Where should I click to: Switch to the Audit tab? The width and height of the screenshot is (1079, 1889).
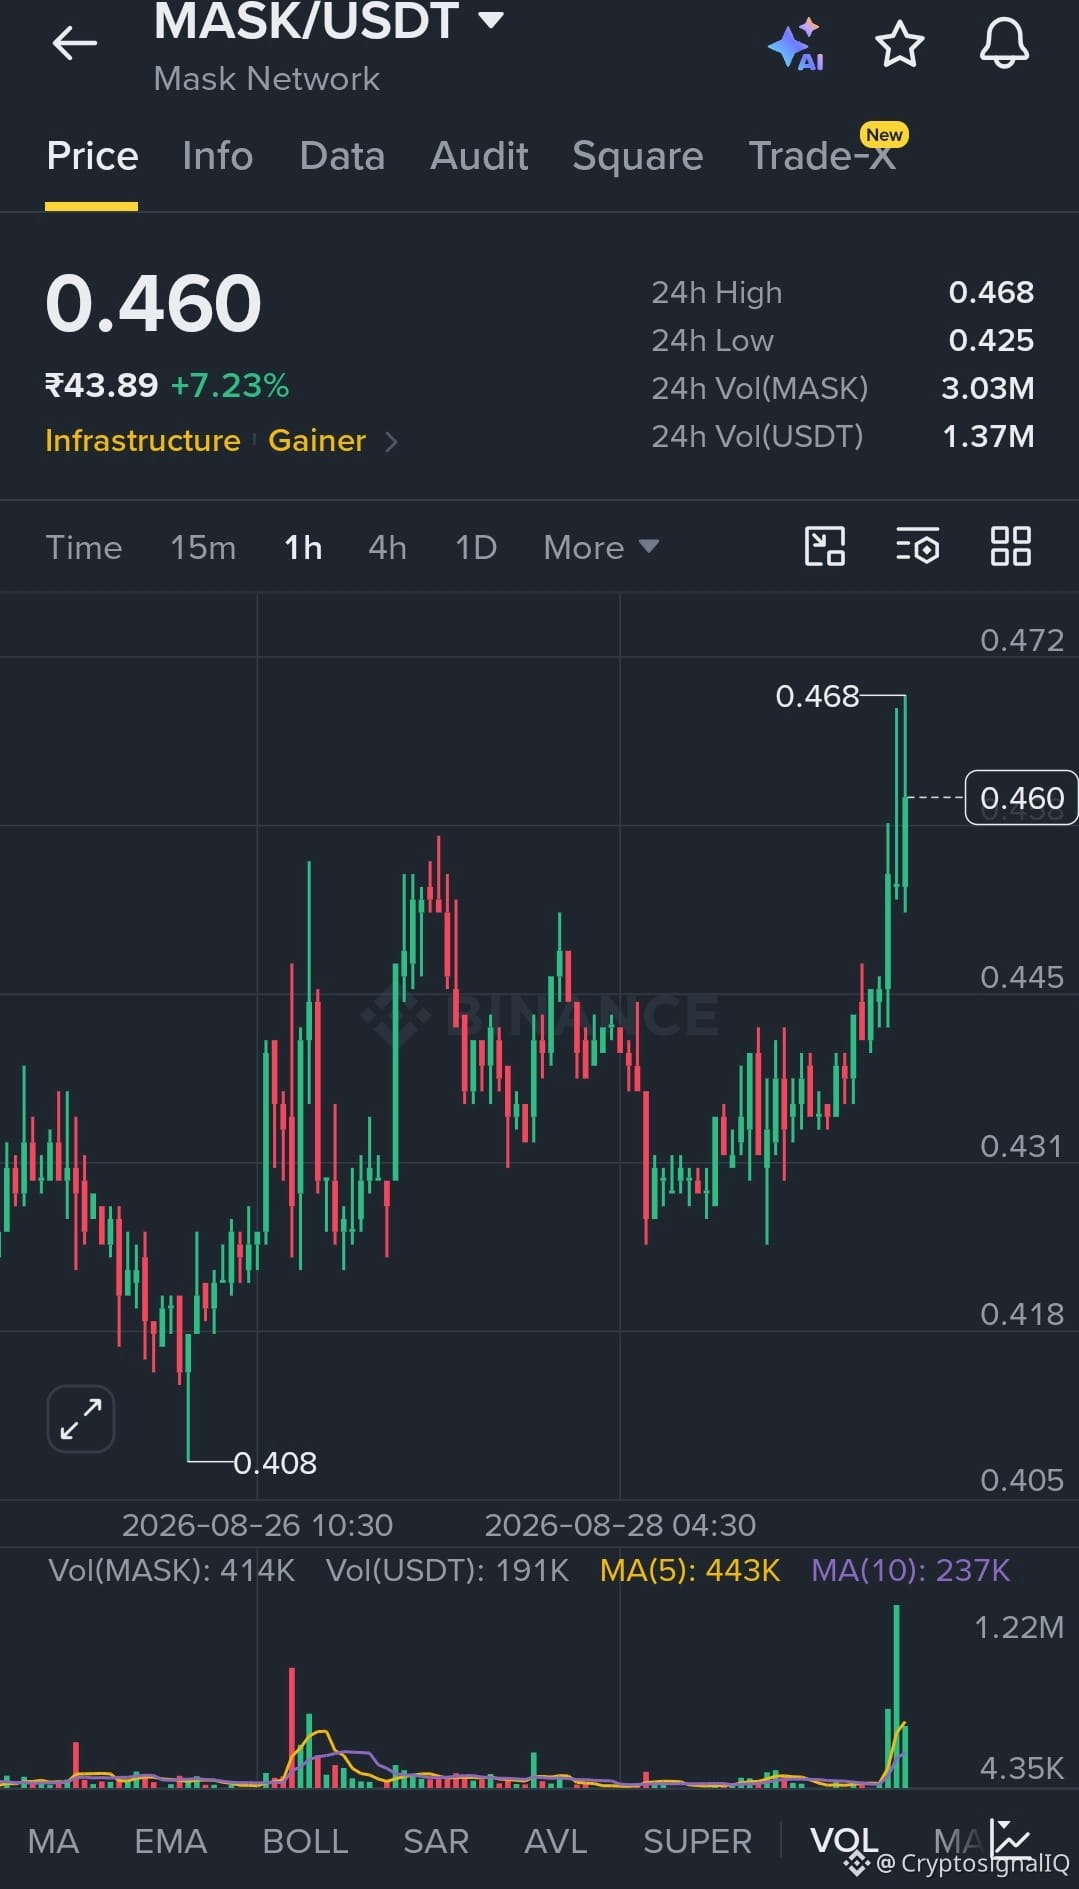click(x=479, y=156)
